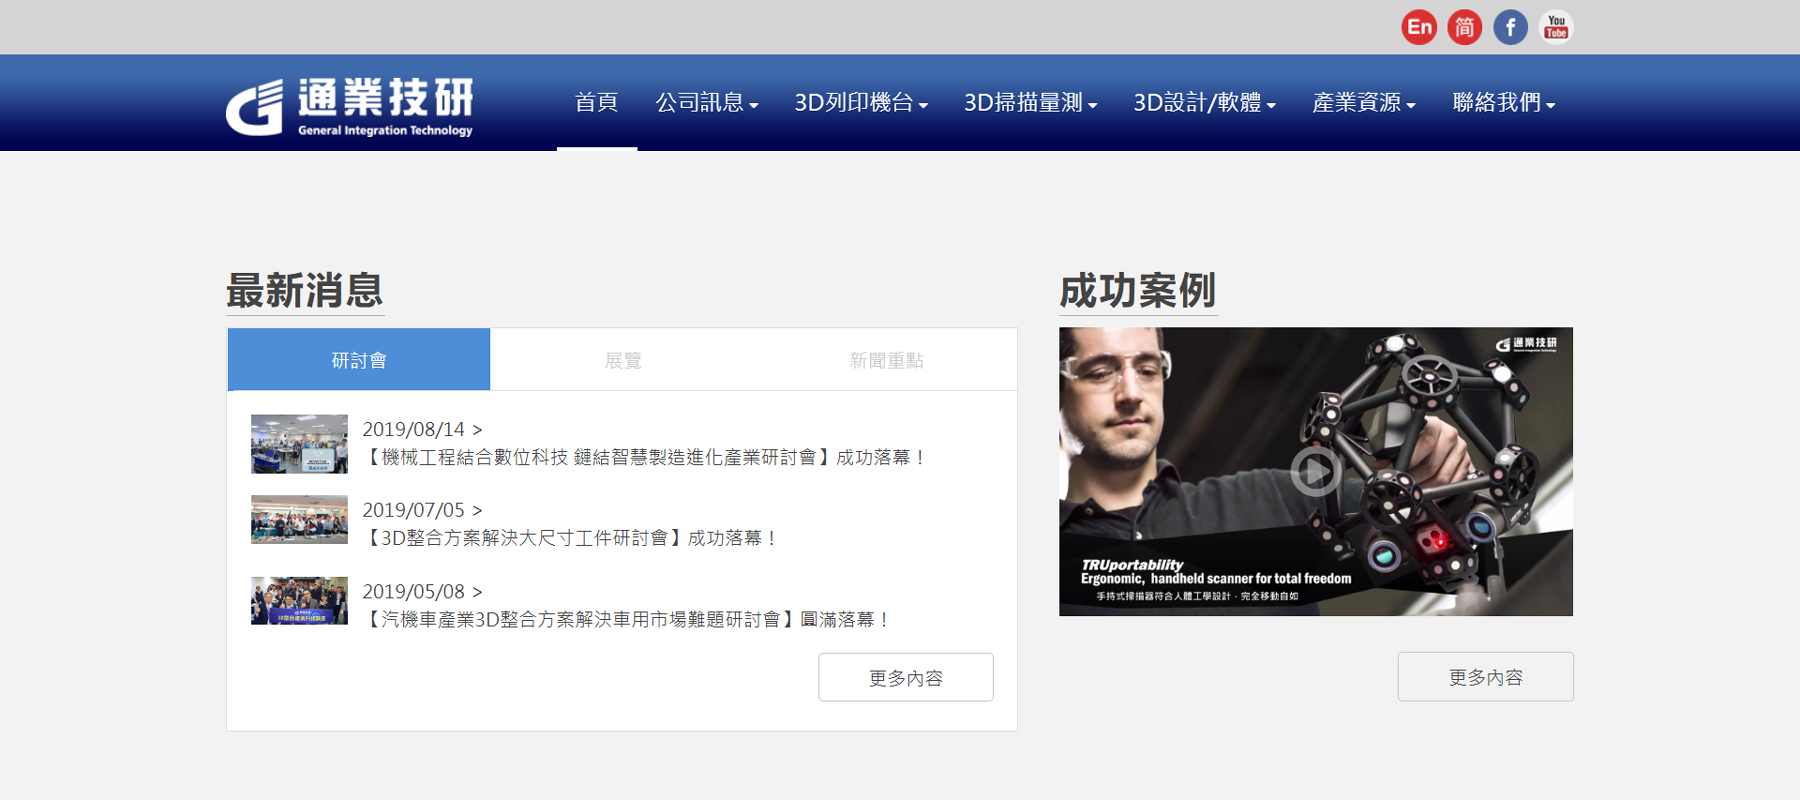Switch to Simplified Chinese via 简 icon
Screen dimensions: 1800x800
(1464, 27)
